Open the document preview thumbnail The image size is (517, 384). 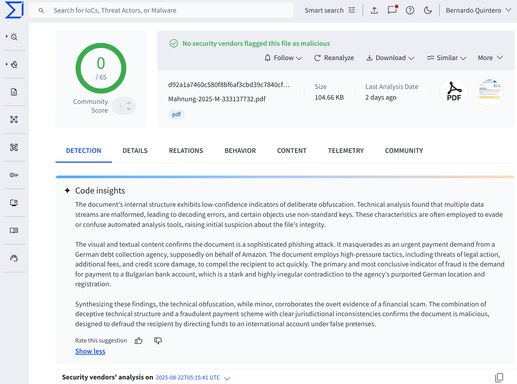(x=489, y=91)
